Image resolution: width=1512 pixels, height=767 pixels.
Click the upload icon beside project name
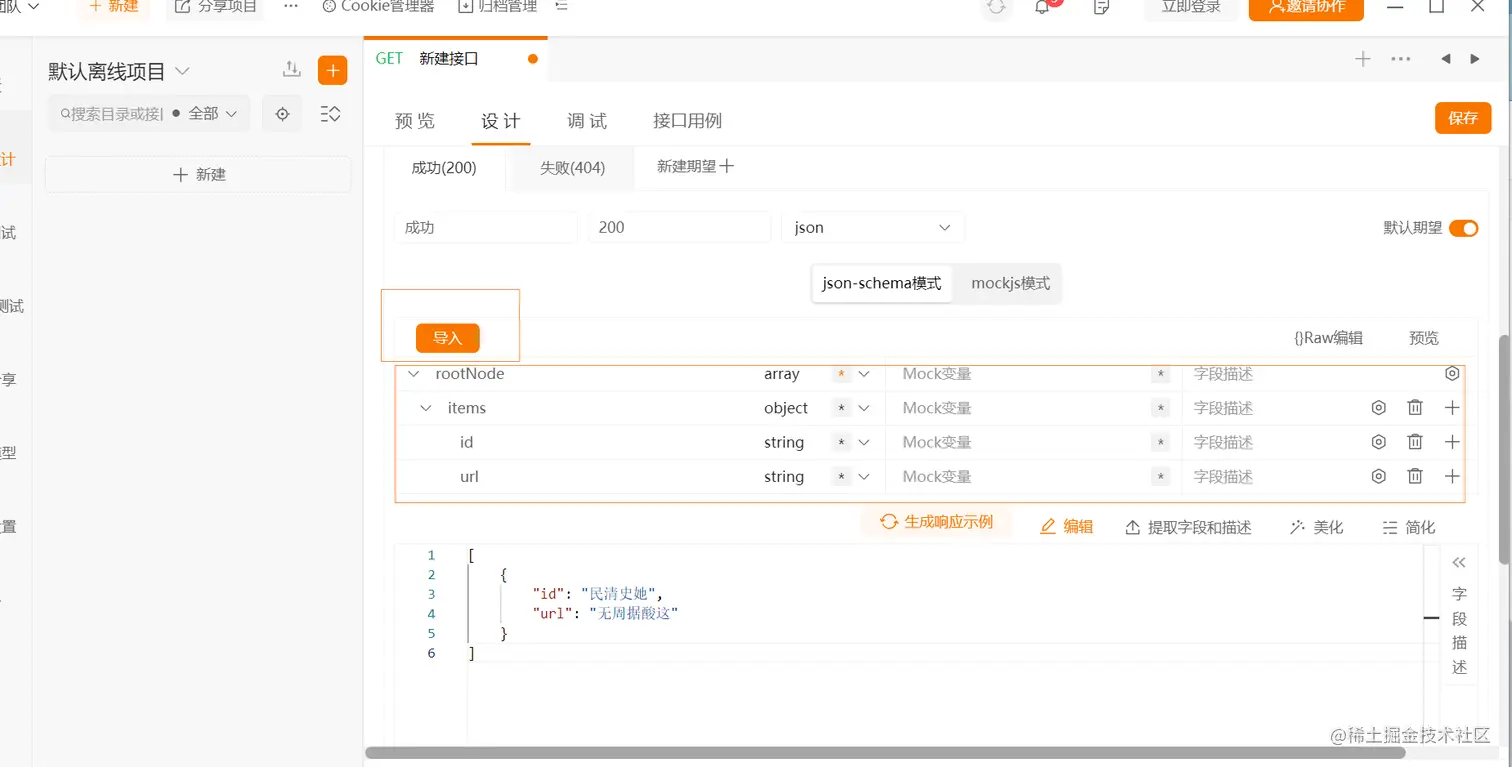(x=291, y=69)
